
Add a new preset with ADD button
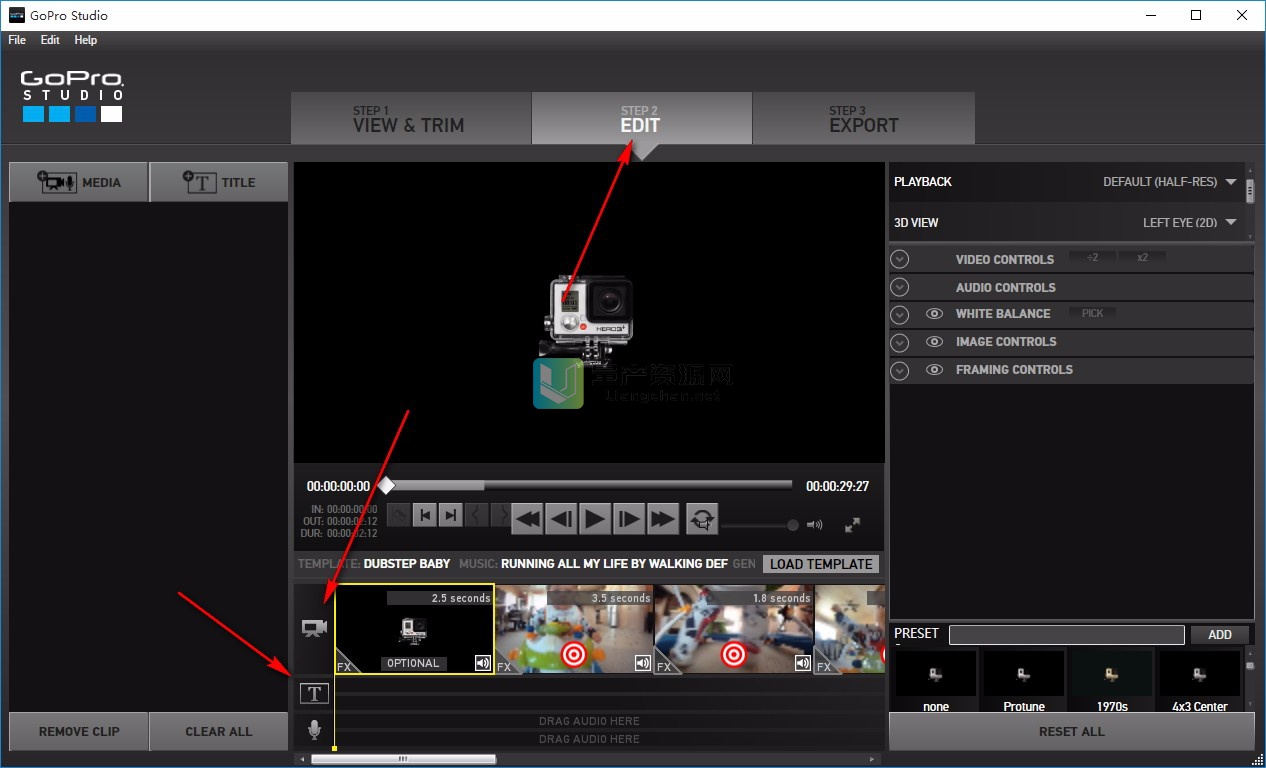point(1220,634)
